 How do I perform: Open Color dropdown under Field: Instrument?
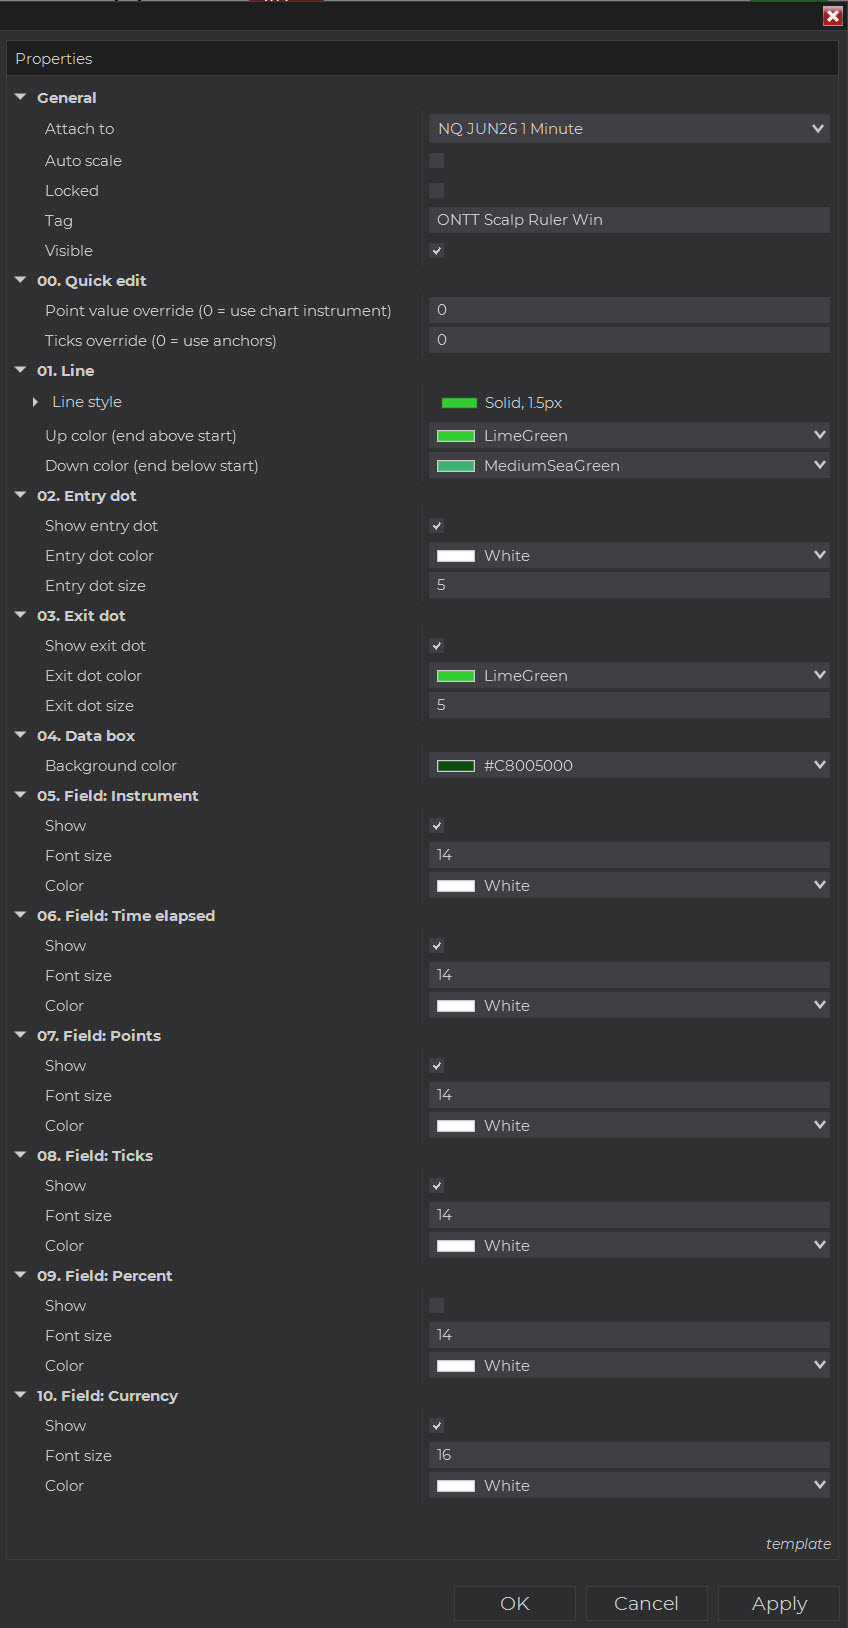629,885
